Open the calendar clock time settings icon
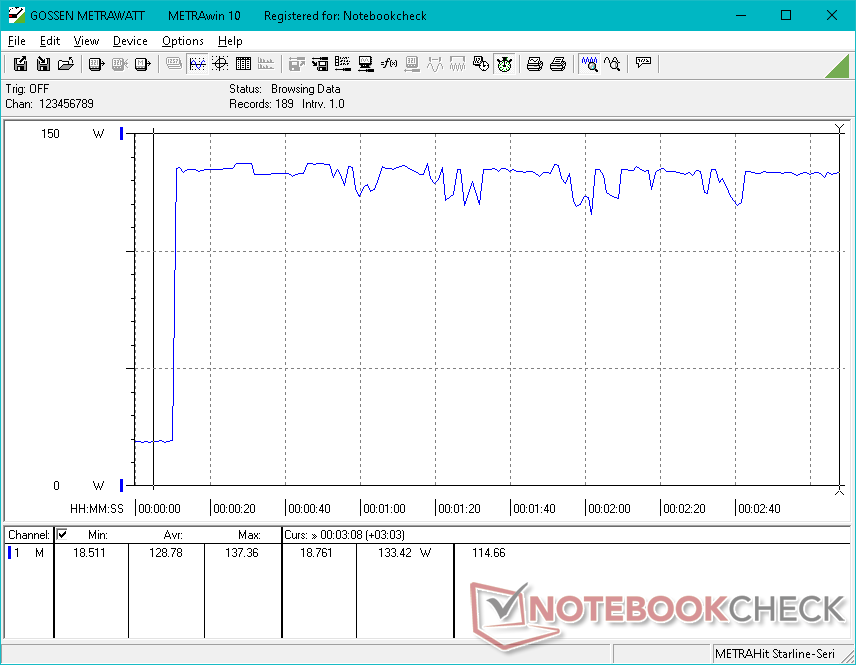This screenshot has width=856, height=665. pyautogui.click(x=480, y=64)
